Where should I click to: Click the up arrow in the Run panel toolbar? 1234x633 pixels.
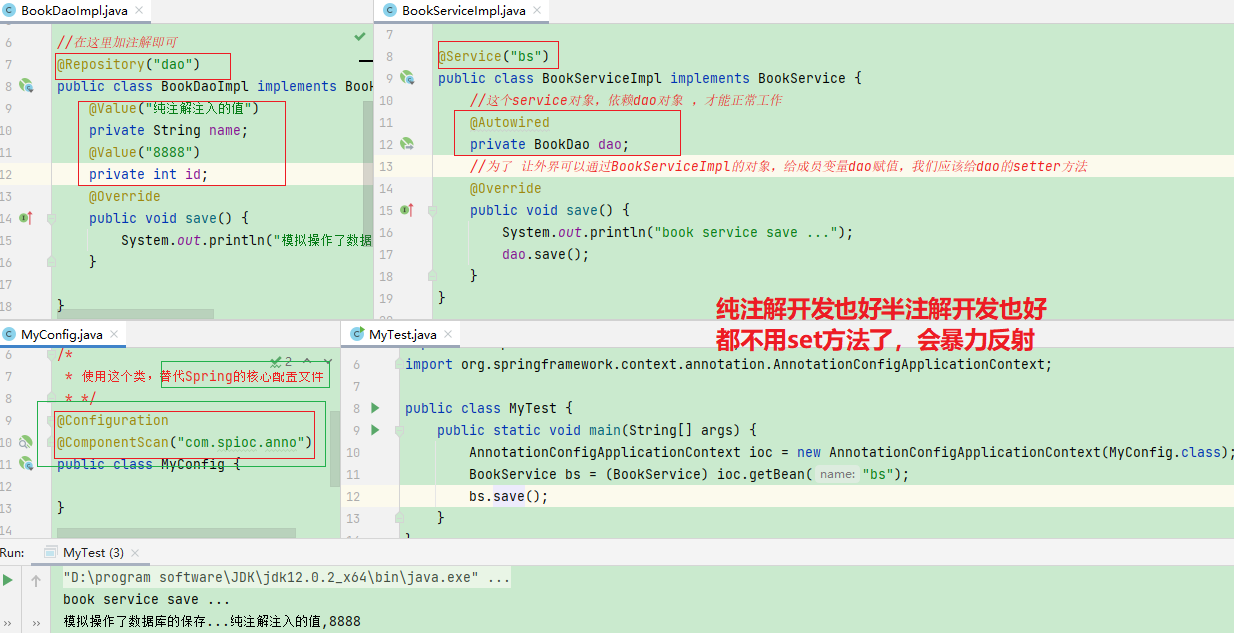click(x=36, y=579)
